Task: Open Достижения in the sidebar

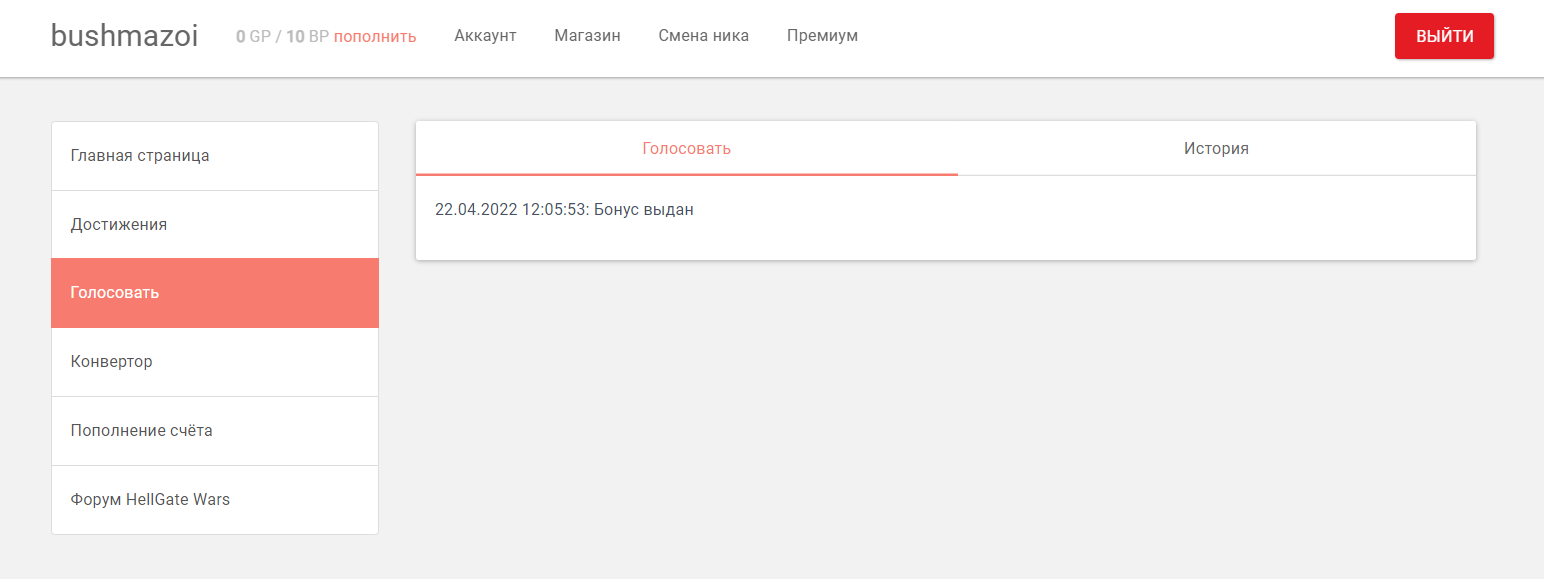Action: click(x=215, y=225)
